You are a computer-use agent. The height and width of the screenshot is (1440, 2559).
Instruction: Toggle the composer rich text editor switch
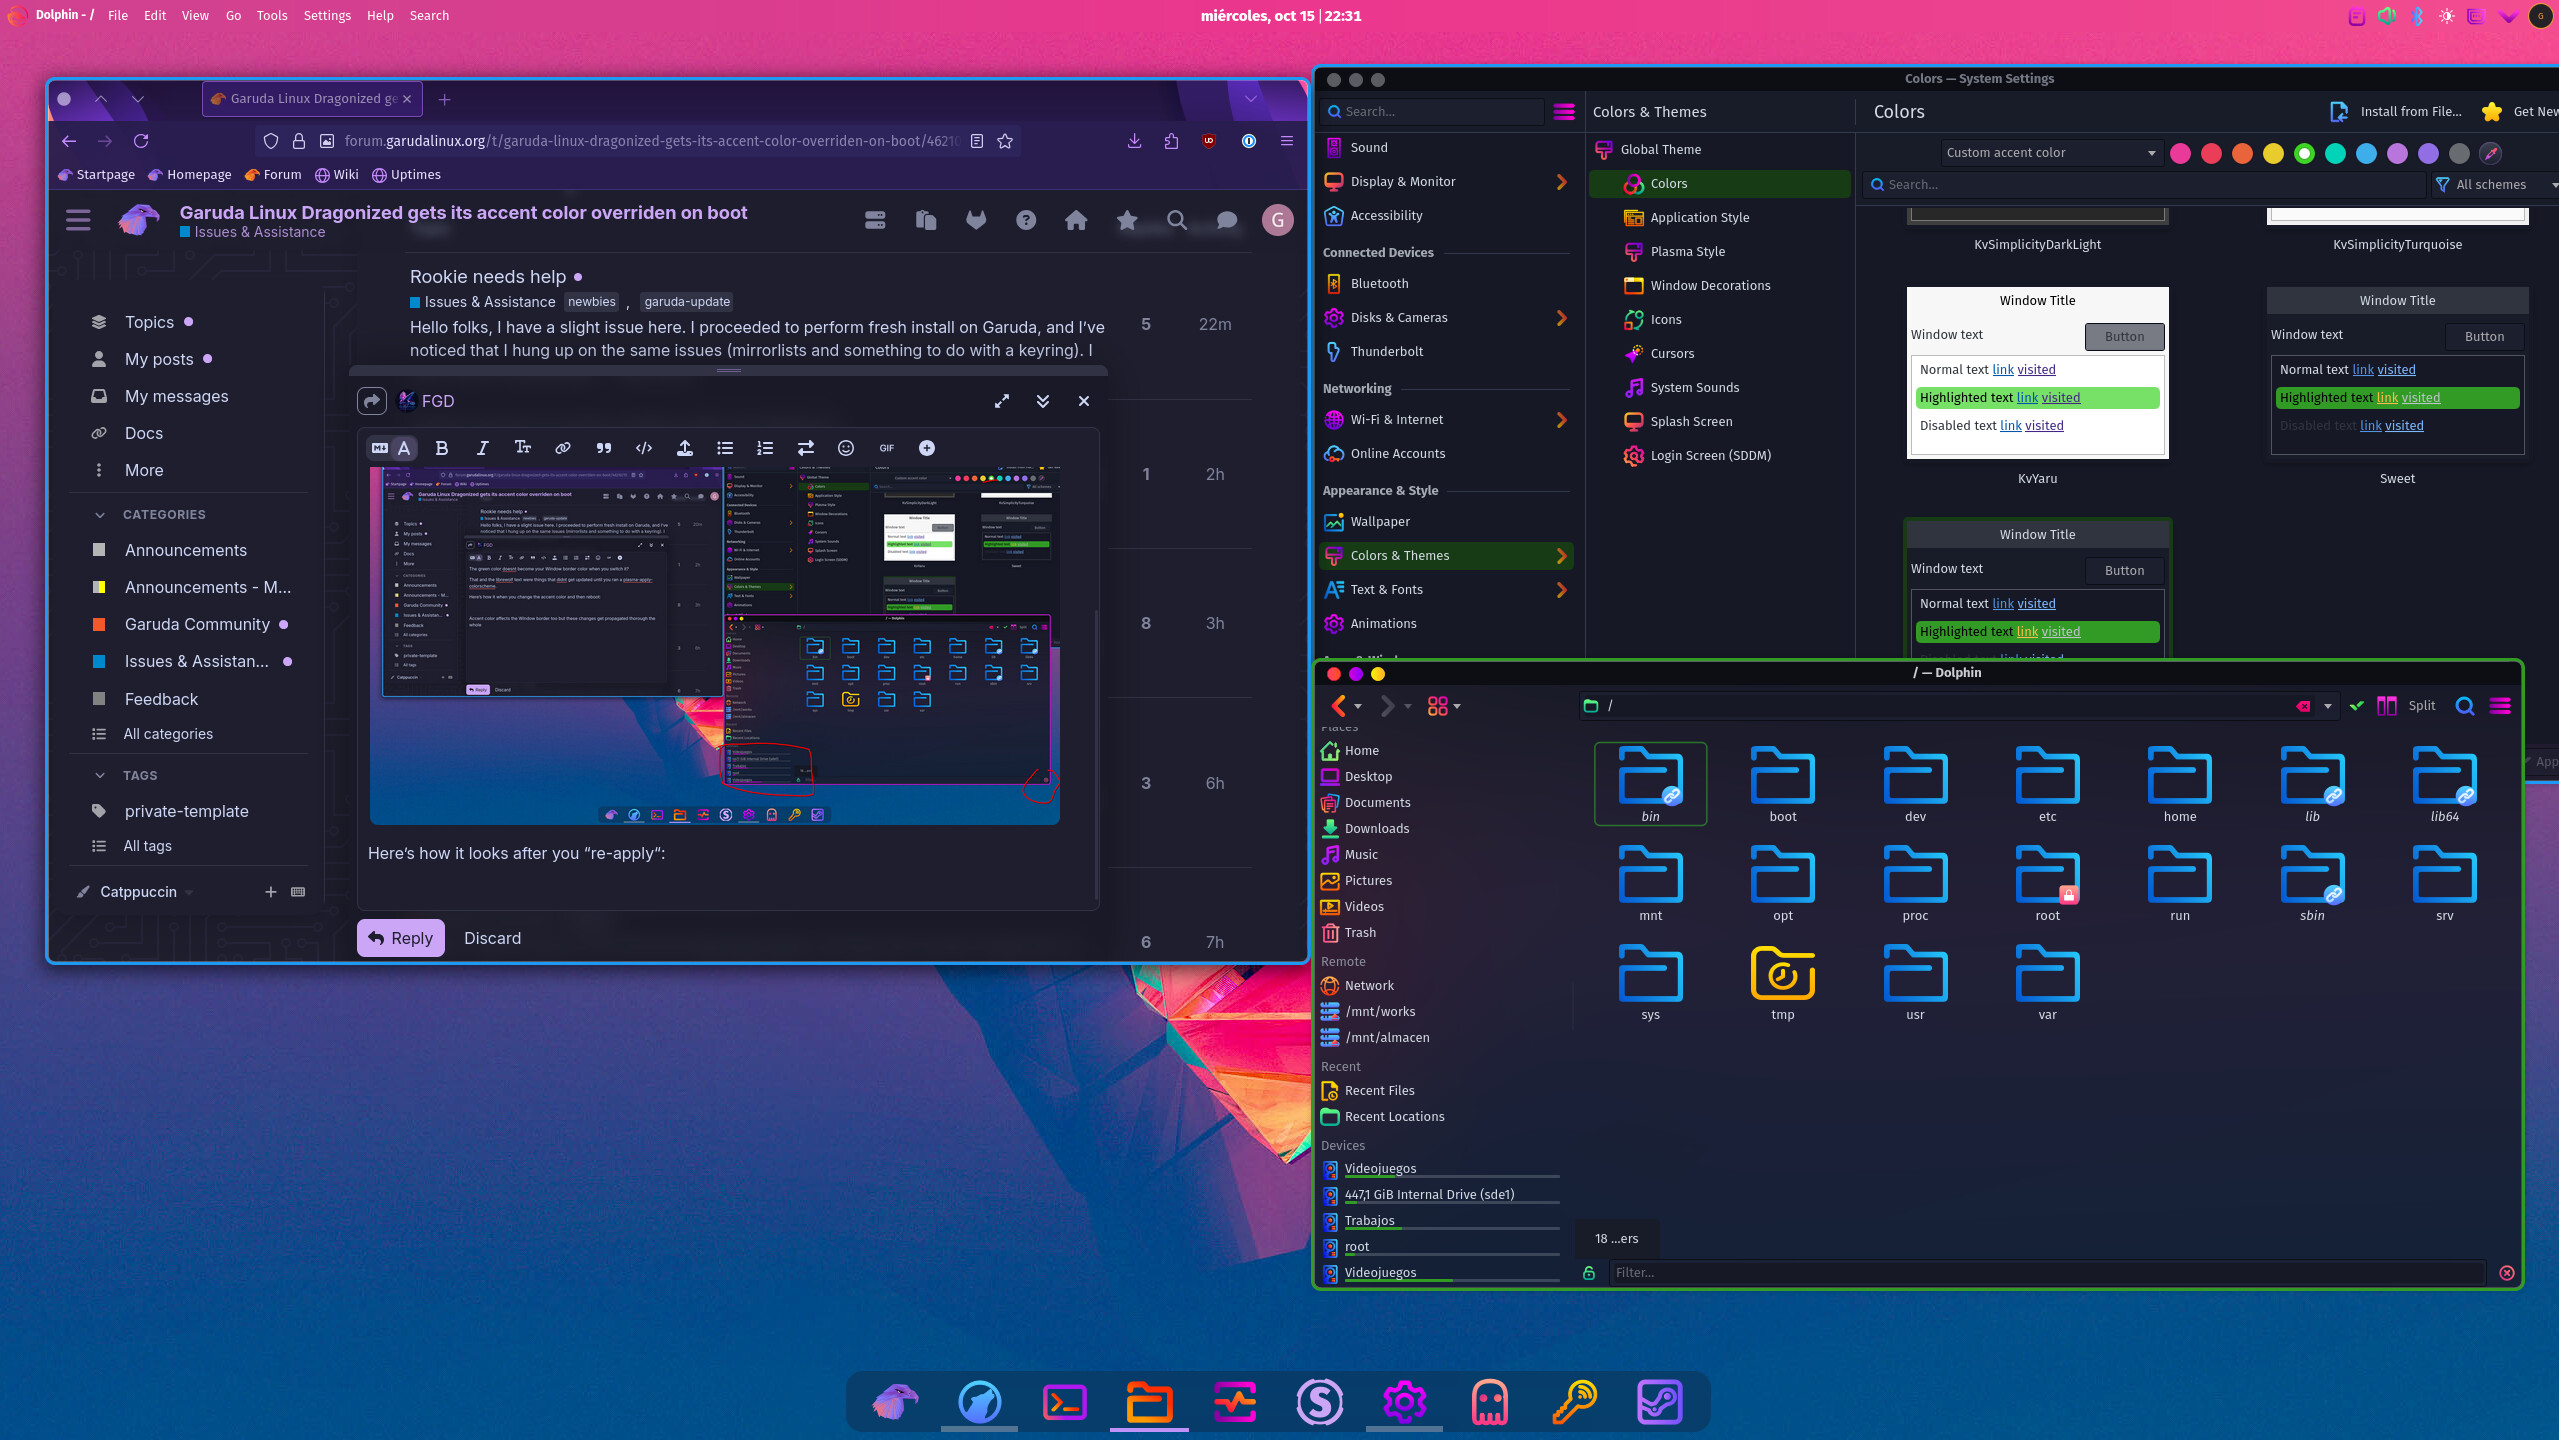click(391, 448)
